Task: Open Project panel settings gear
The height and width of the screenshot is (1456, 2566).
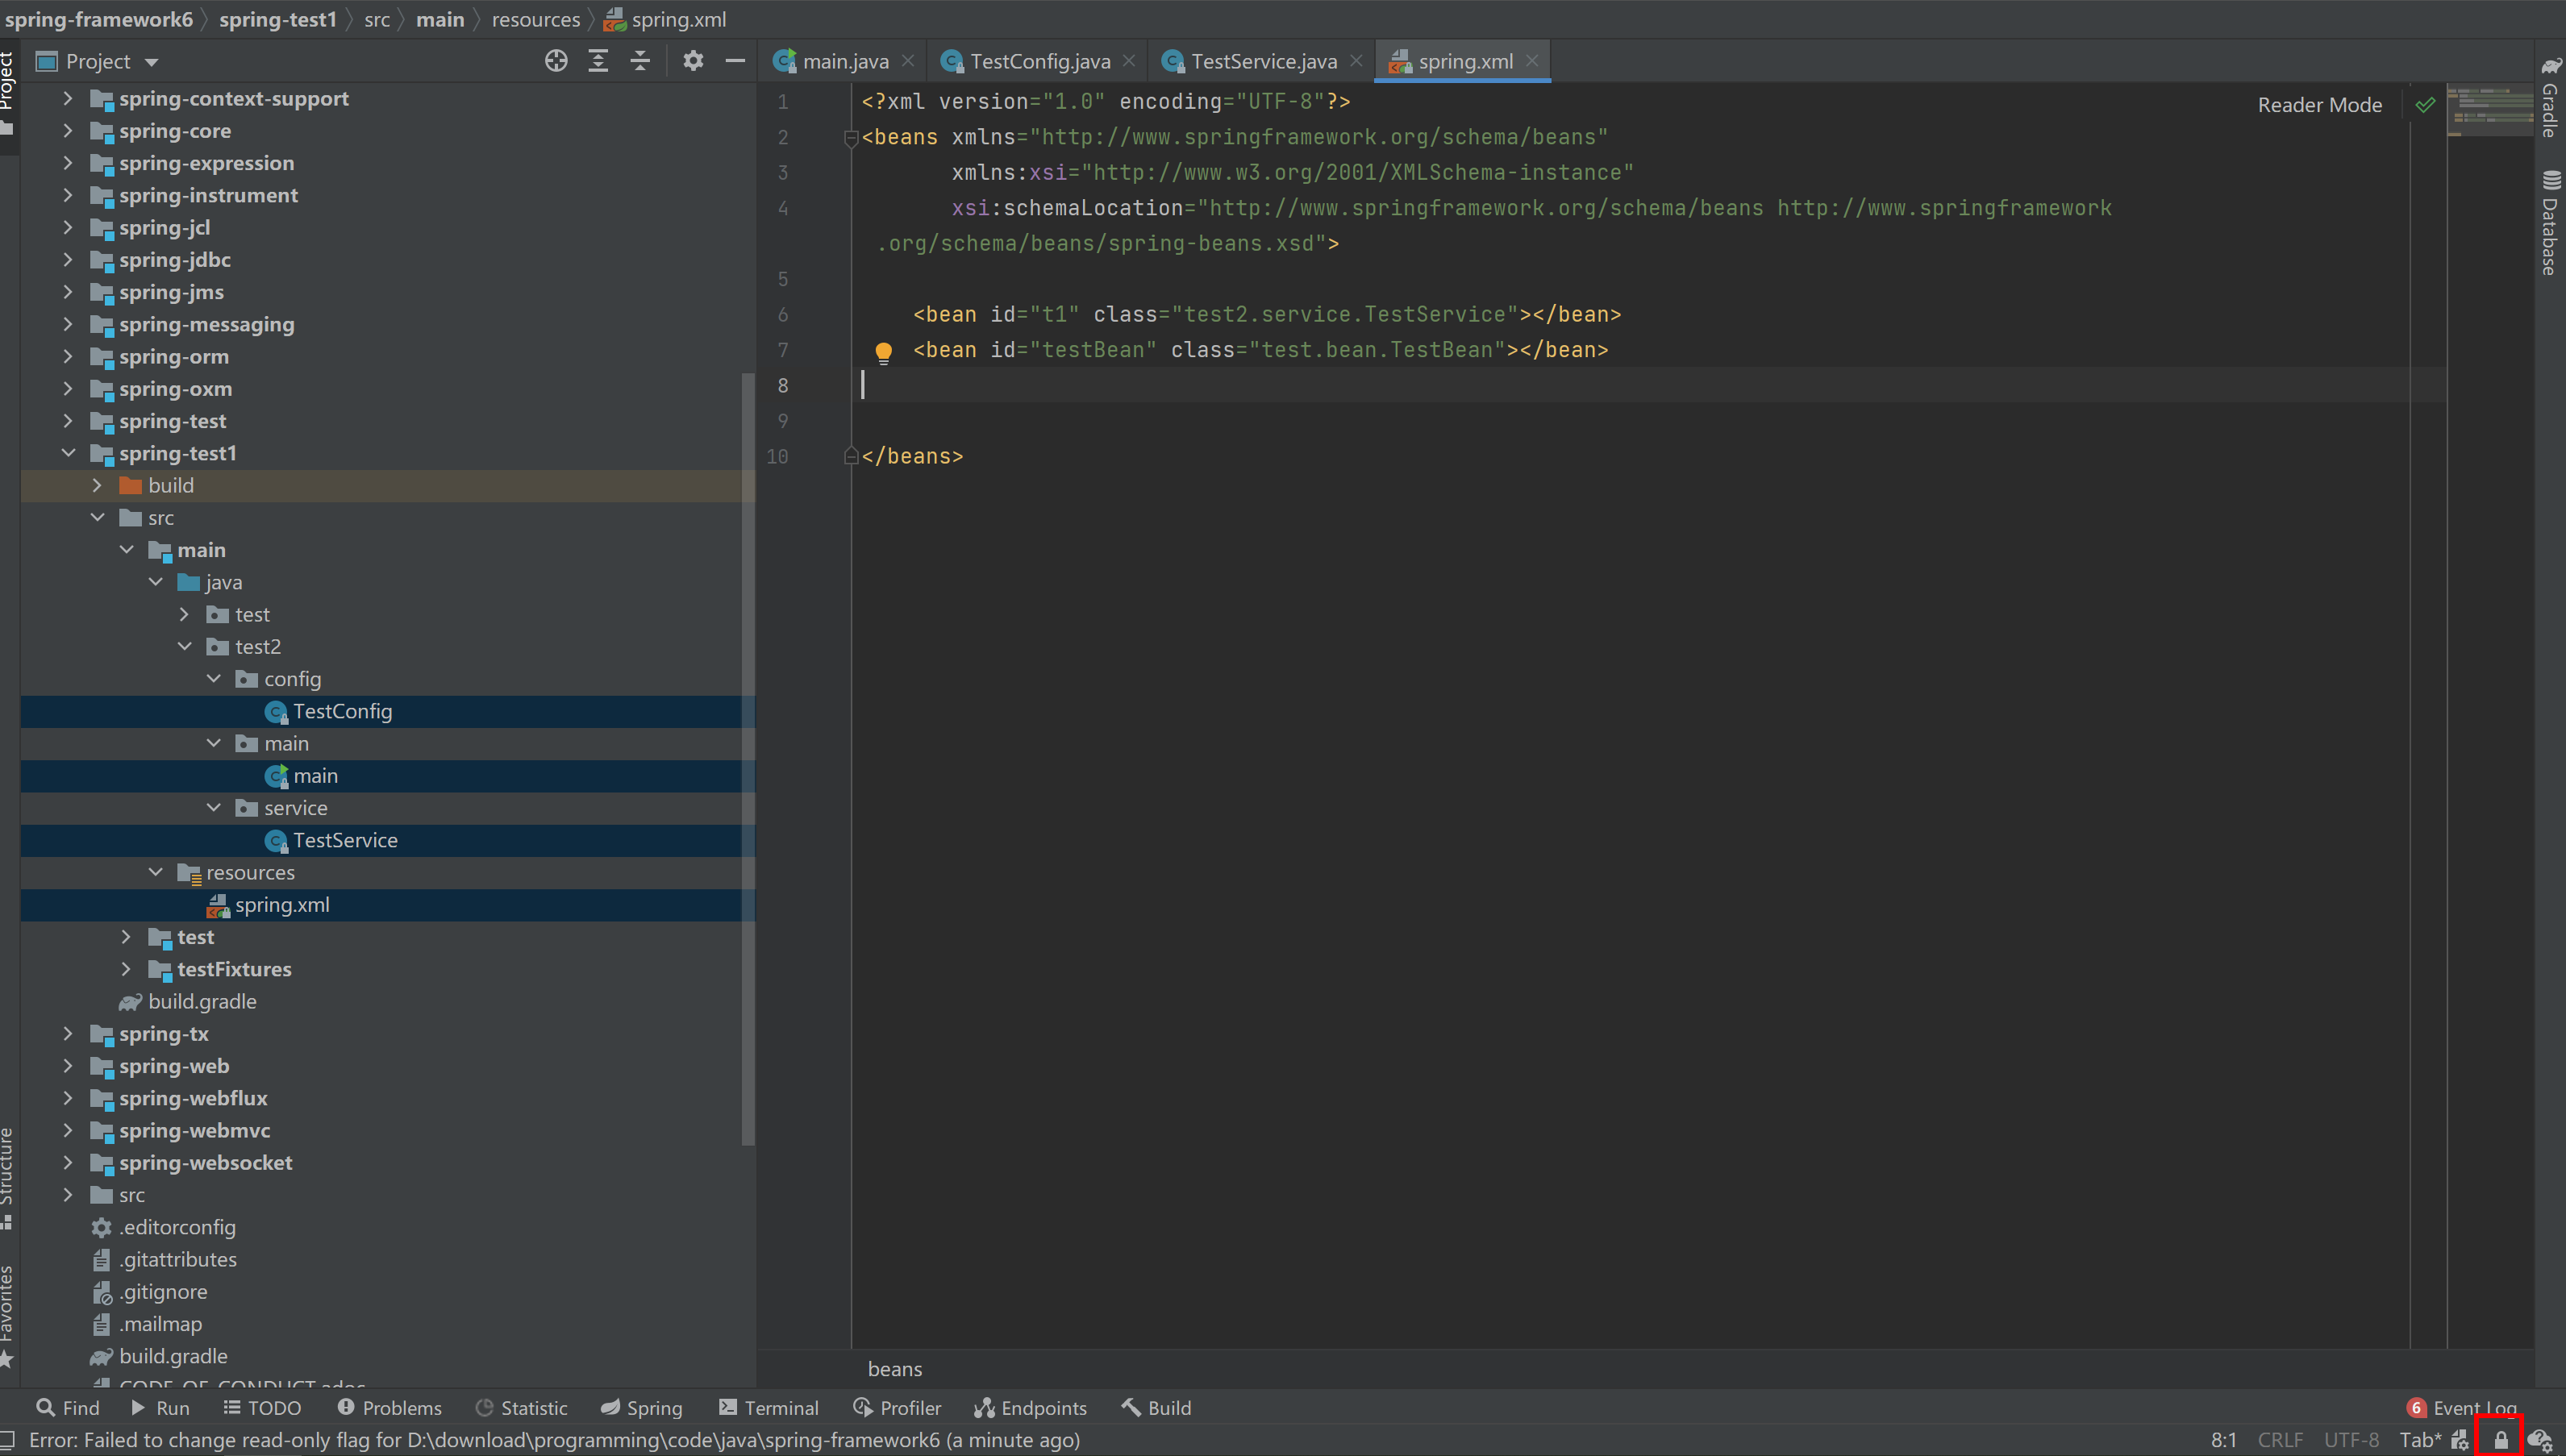Action: click(693, 61)
